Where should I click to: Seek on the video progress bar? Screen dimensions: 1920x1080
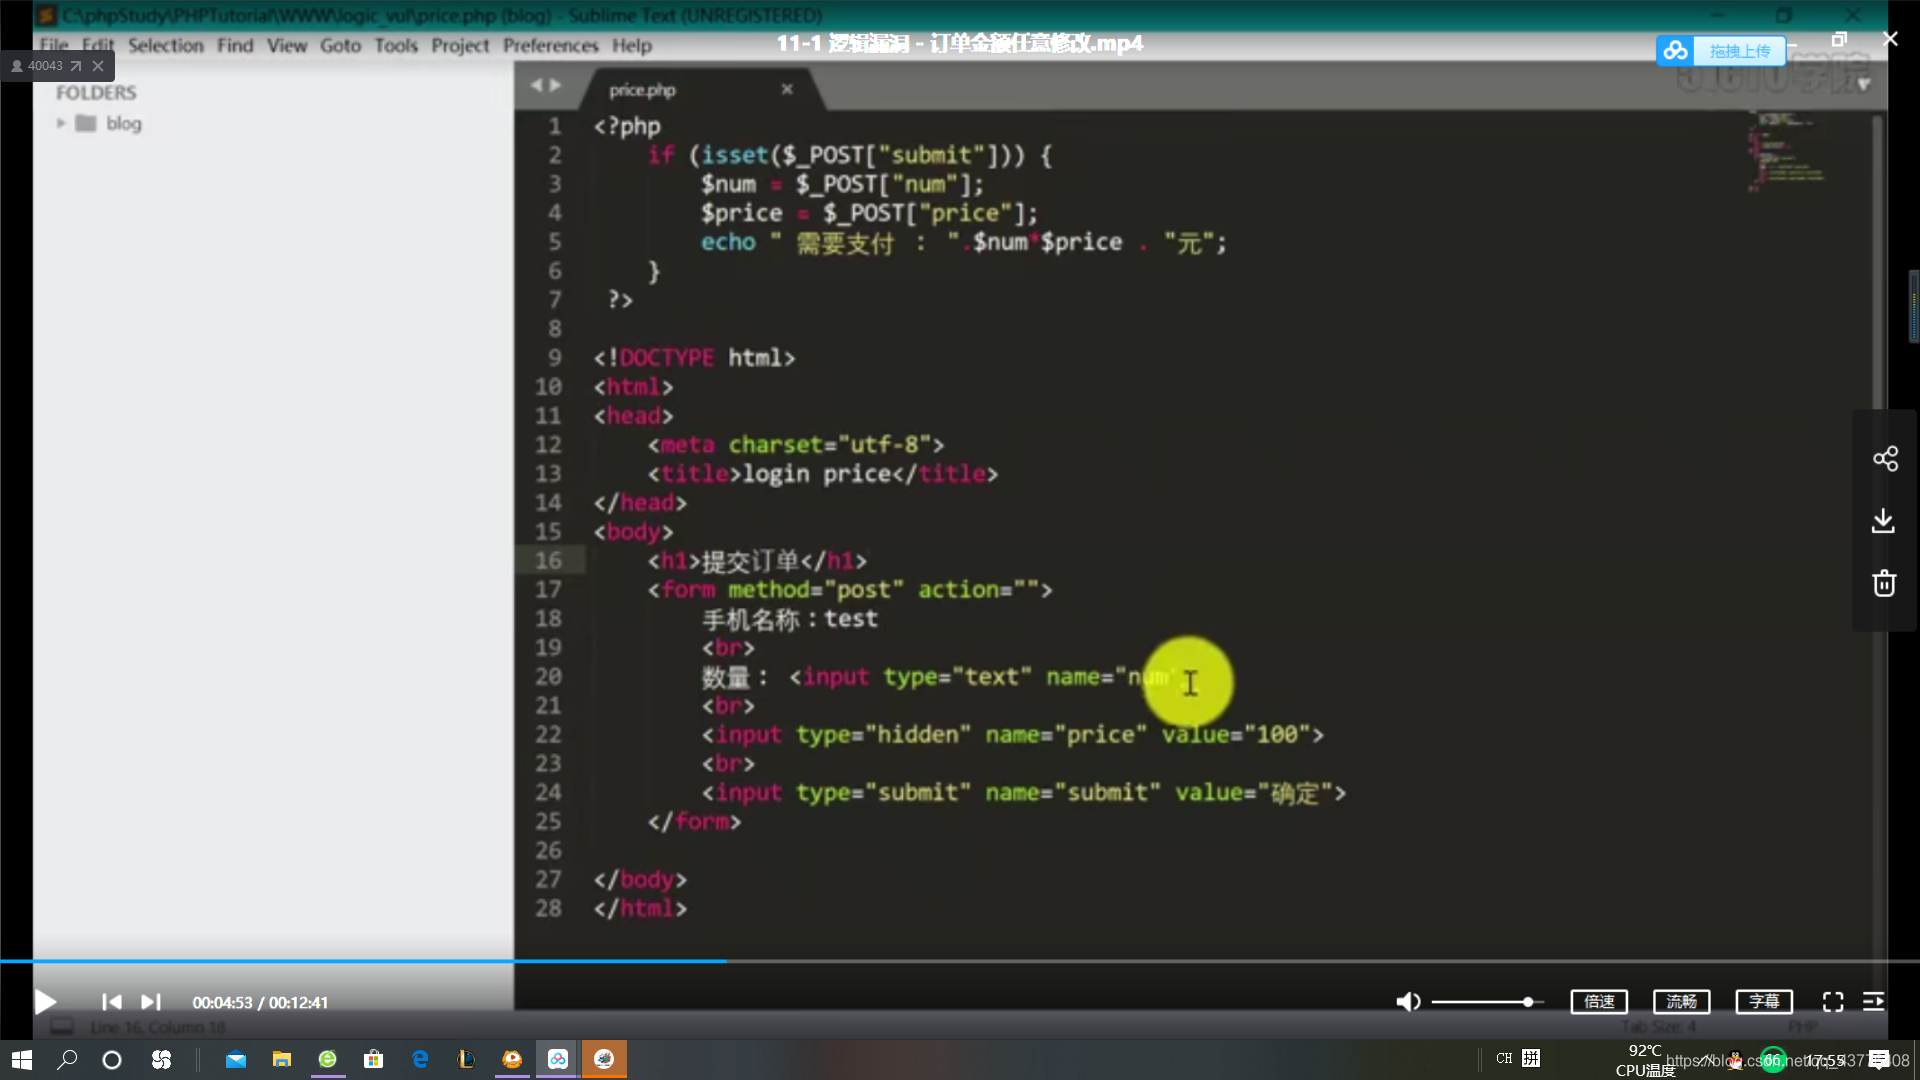[960, 961]
